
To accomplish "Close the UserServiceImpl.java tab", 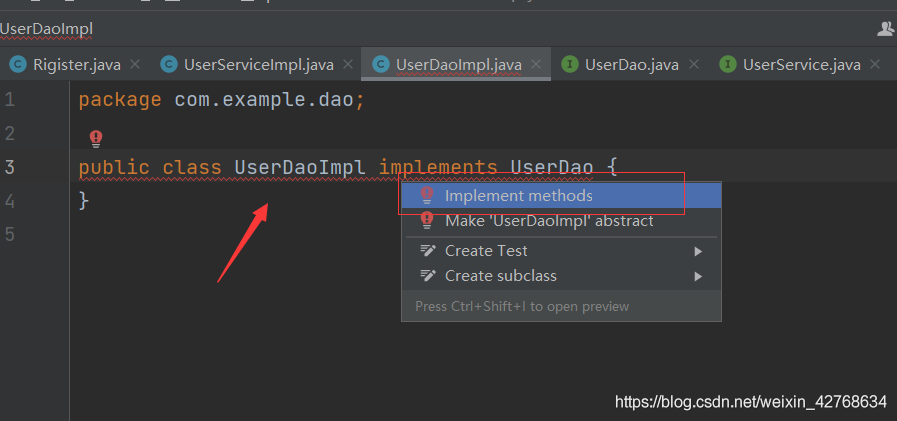I will click(x=347, y=64).
